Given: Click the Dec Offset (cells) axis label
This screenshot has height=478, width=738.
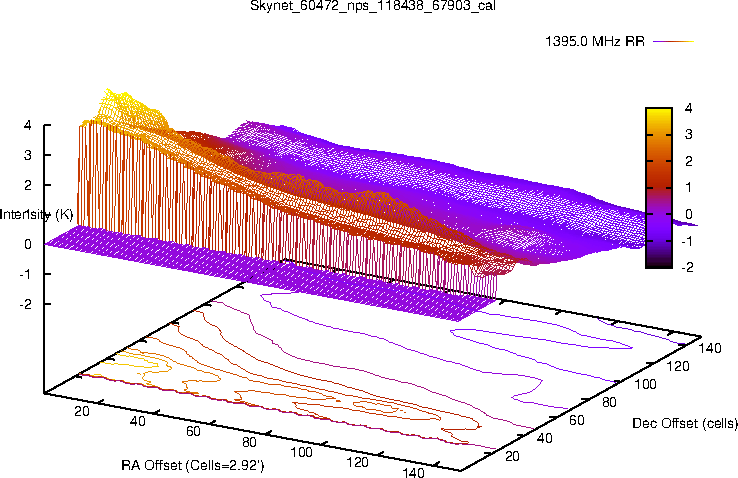Looking at the screenshot, I should [685, 423].
